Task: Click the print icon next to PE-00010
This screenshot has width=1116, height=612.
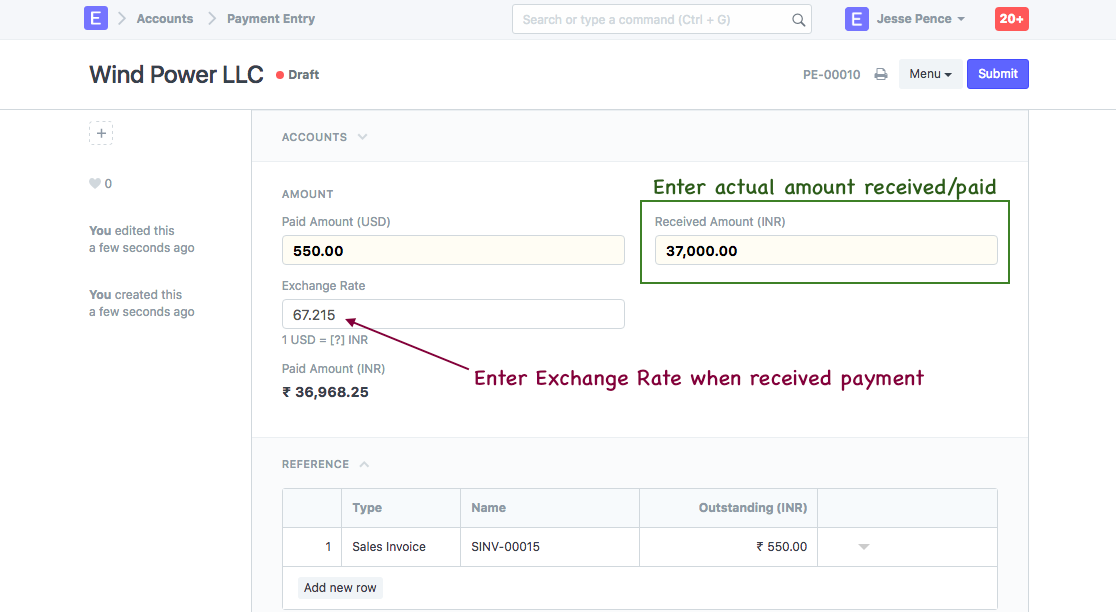Action: tap(881, 74)
